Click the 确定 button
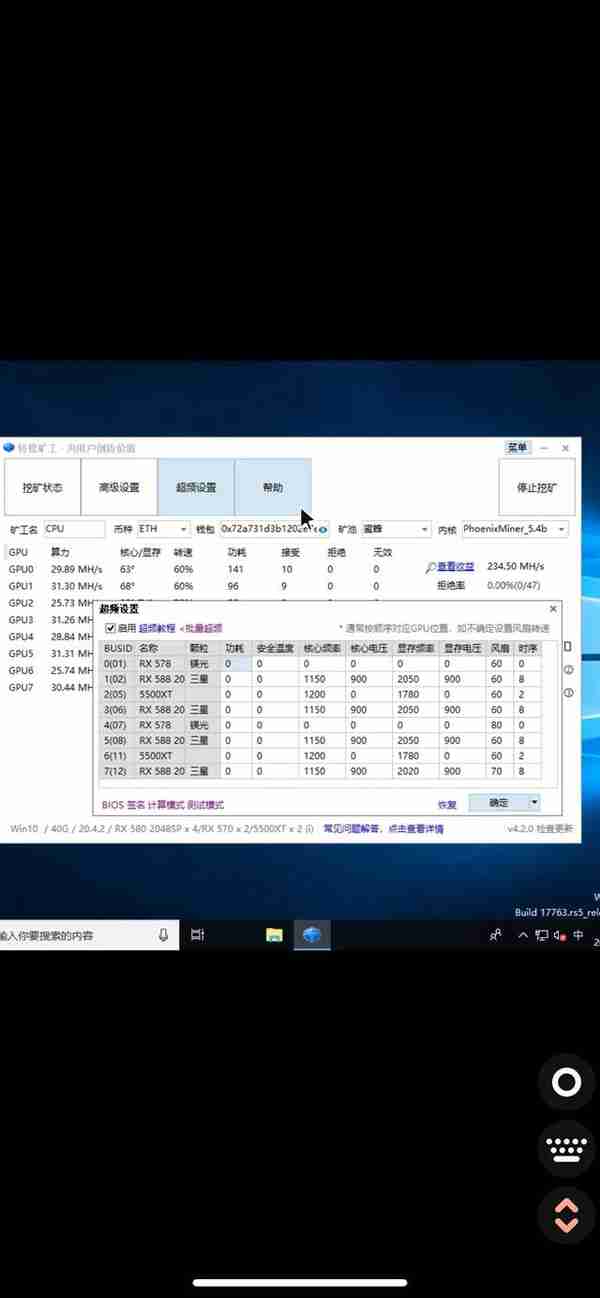The height and width of the screenshot is (1298, 600). coord(498,803)
